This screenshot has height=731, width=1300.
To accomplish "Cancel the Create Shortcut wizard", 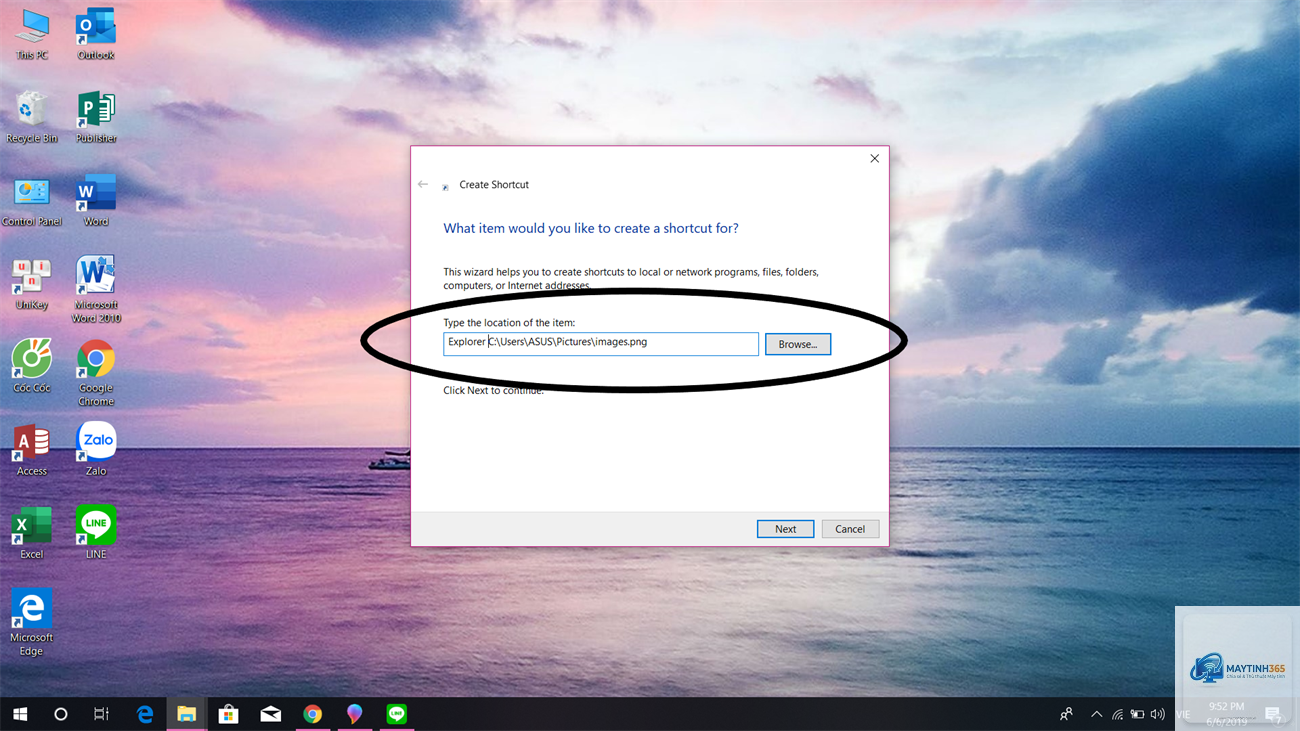I will [x=850, y=529].
